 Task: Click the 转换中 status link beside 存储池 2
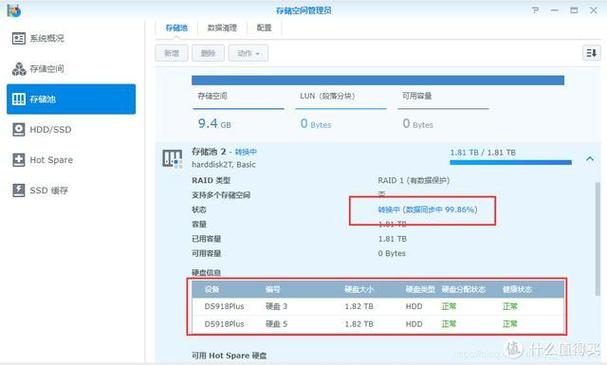[246, 152]
